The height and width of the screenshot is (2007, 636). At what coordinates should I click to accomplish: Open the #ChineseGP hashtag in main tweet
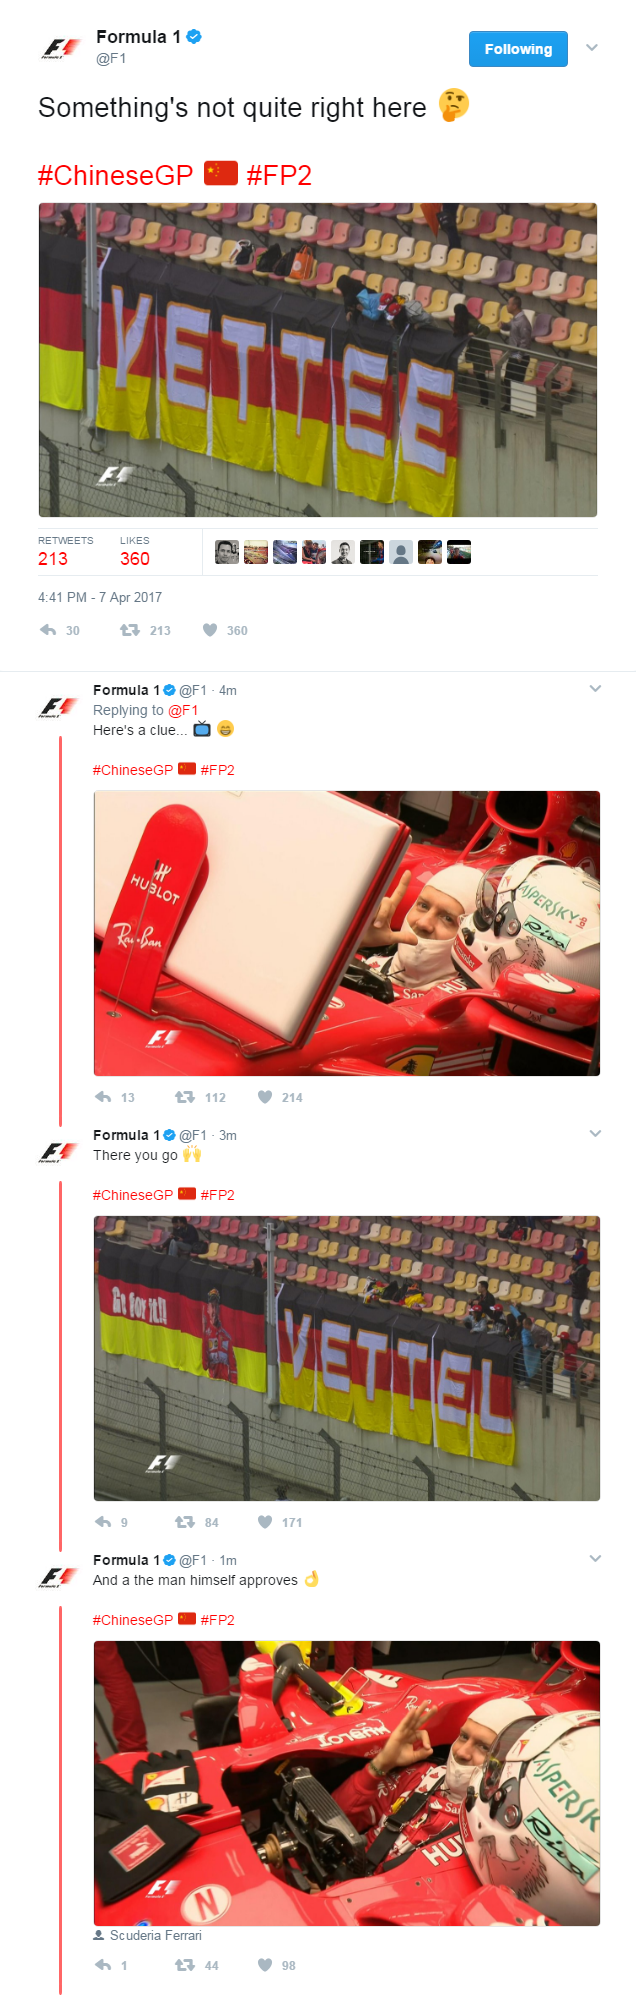click(x=115, y=176)
